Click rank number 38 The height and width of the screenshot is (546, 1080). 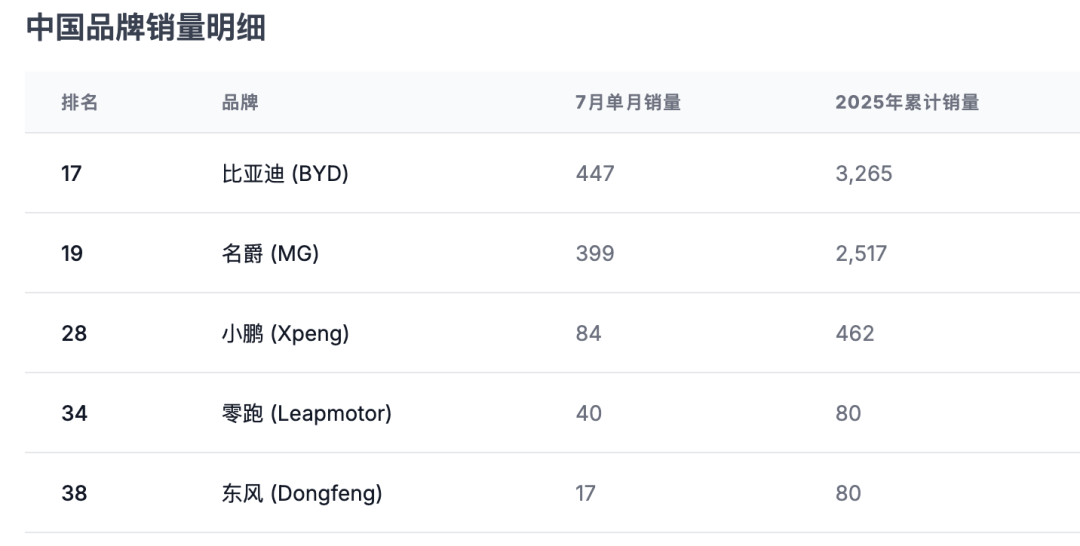point(74,493)
